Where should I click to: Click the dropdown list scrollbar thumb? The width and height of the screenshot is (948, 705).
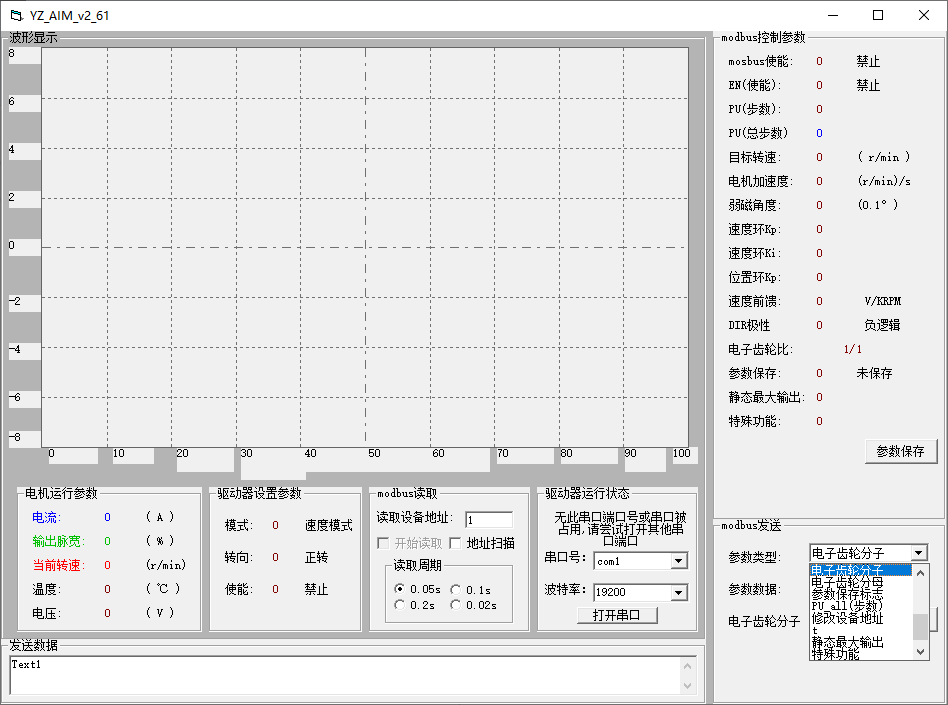920,626
